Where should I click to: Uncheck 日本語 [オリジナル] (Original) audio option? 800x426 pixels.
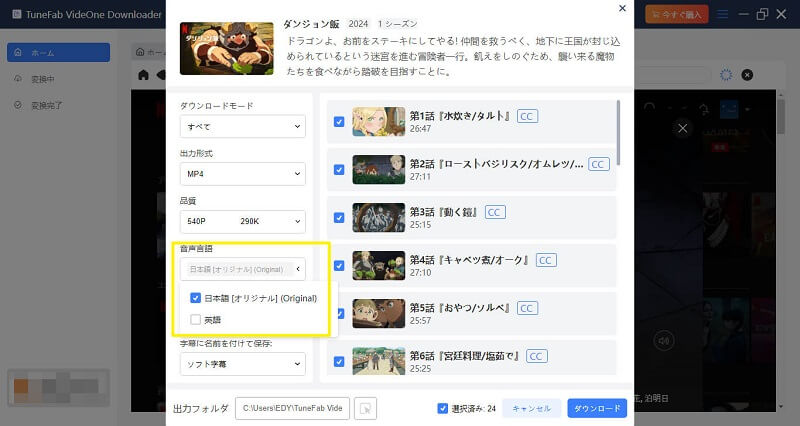(x=195, y=298)
